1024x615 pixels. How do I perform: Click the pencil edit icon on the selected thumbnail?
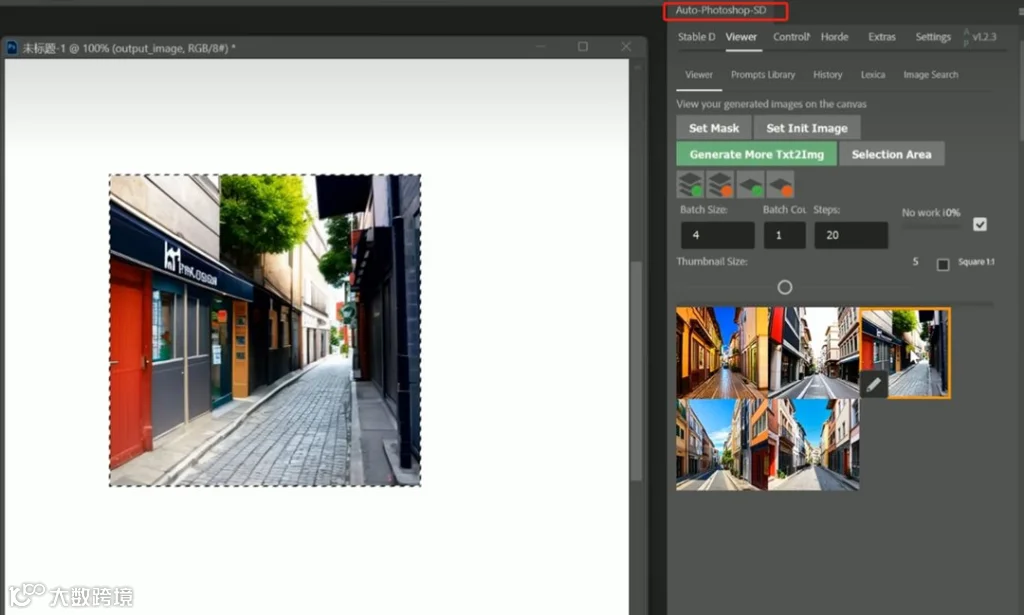(x=873, y=385)
